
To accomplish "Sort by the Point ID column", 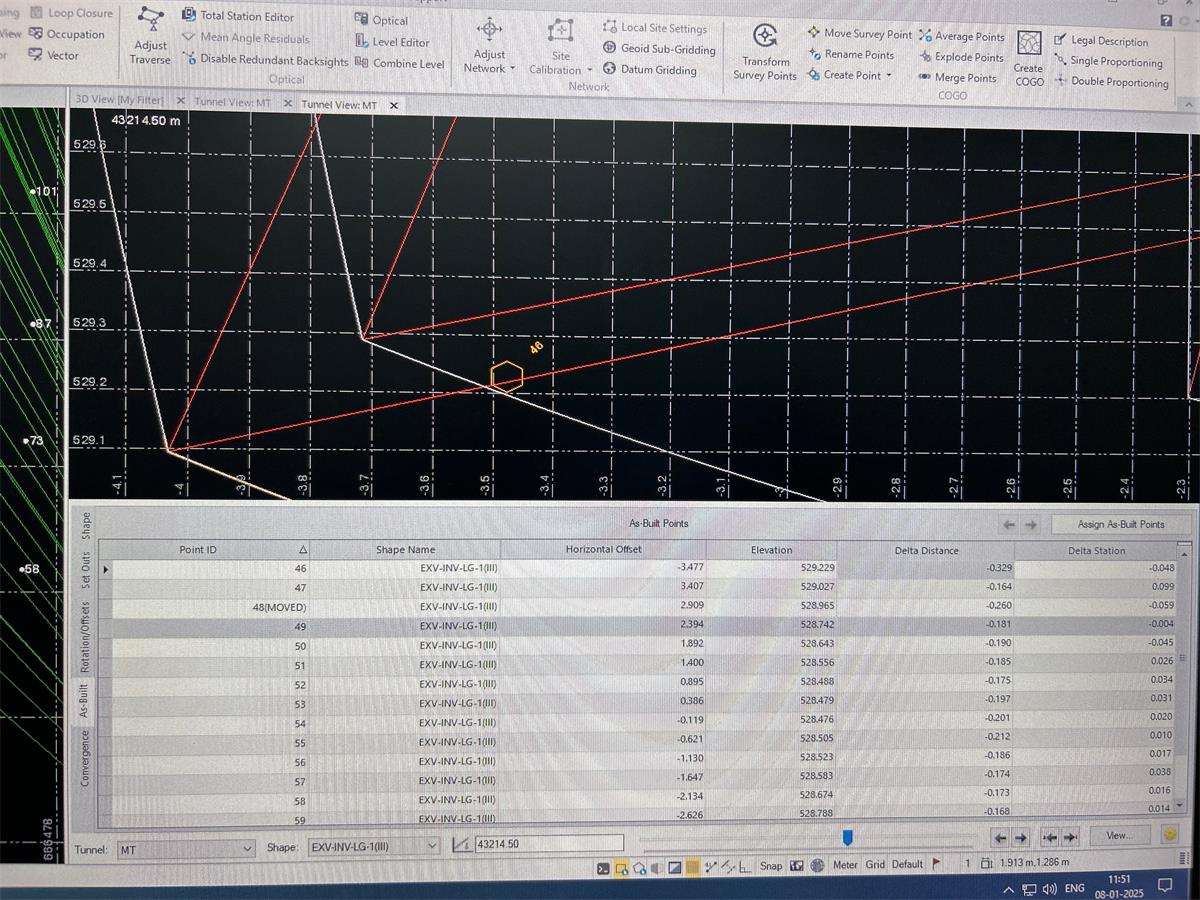I will point(206,550).
